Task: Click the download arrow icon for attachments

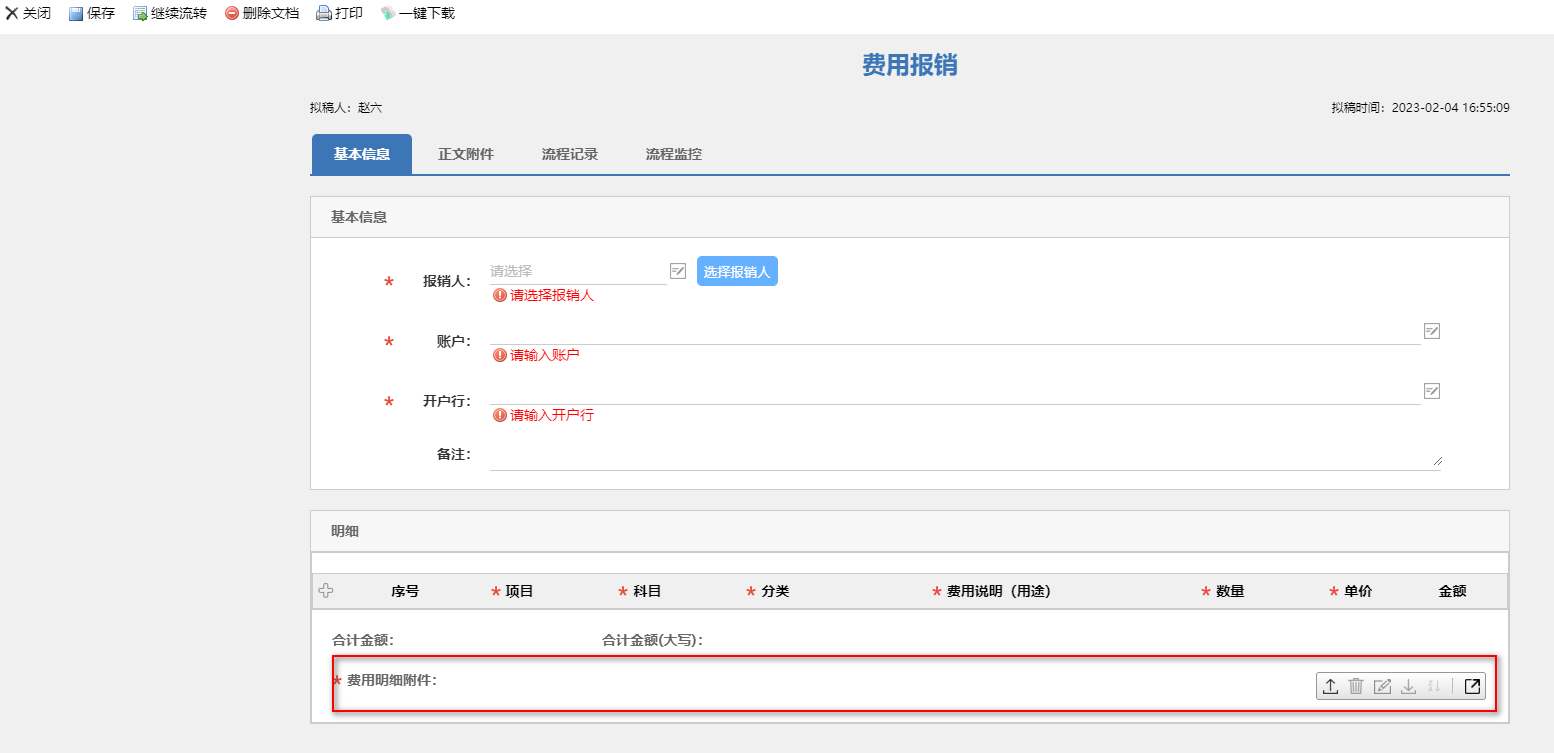Action: pos(1409,686)
